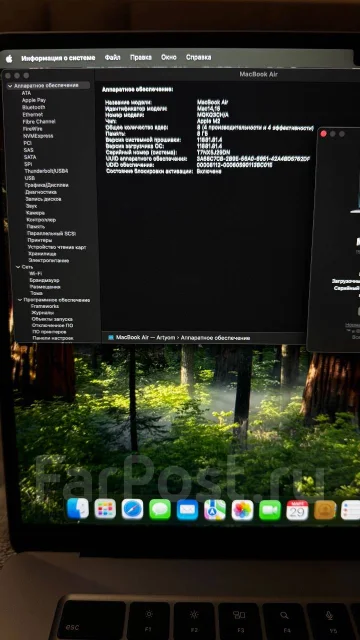
Task: Select Bluetooth in the sidebar
Action: point(33,107)
